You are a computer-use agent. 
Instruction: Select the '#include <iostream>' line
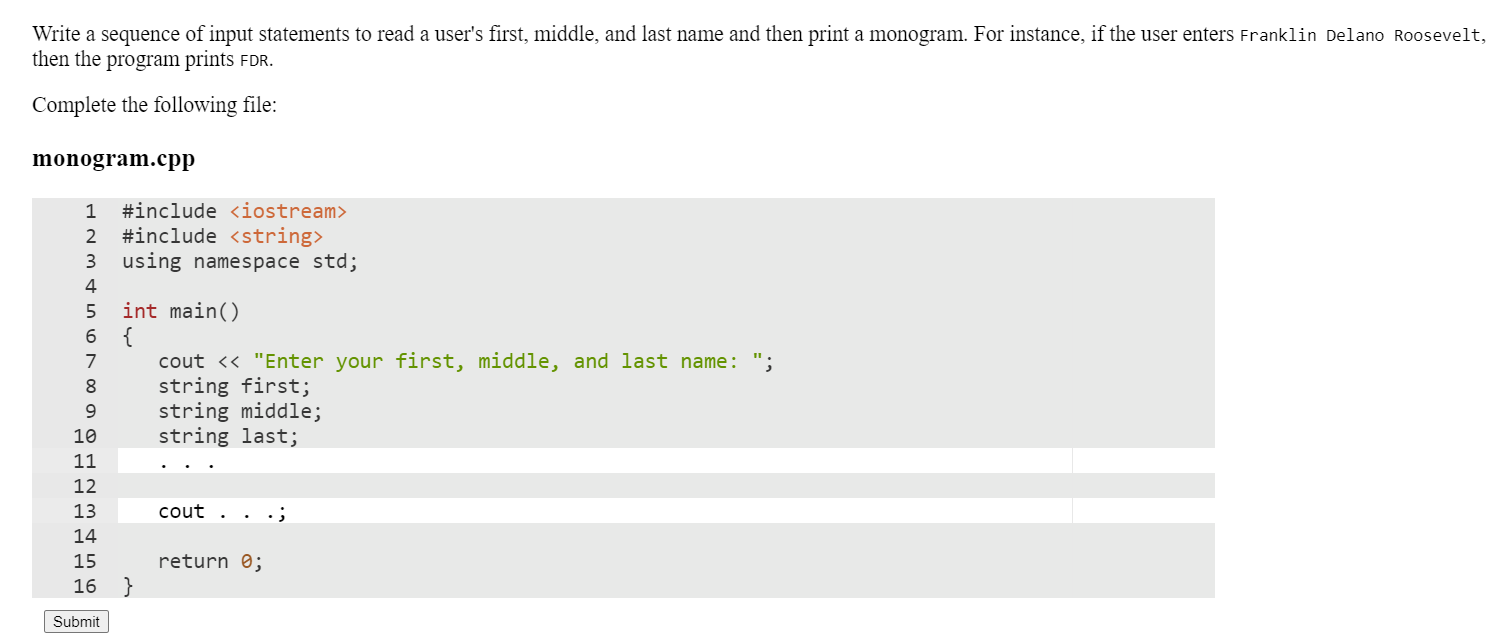click(232, 211)
